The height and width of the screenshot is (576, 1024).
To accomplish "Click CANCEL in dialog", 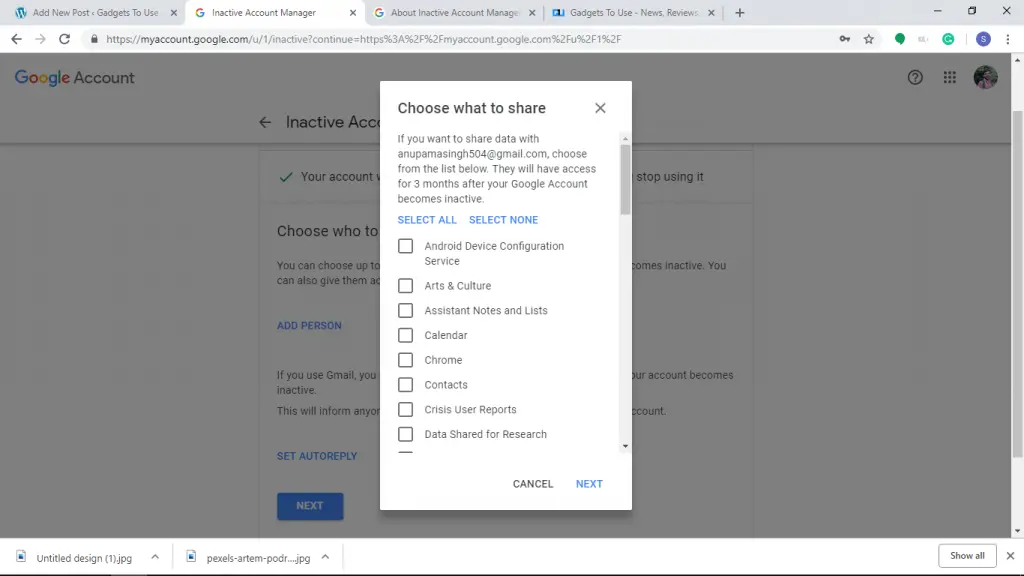I will click(x=533, y=484).
